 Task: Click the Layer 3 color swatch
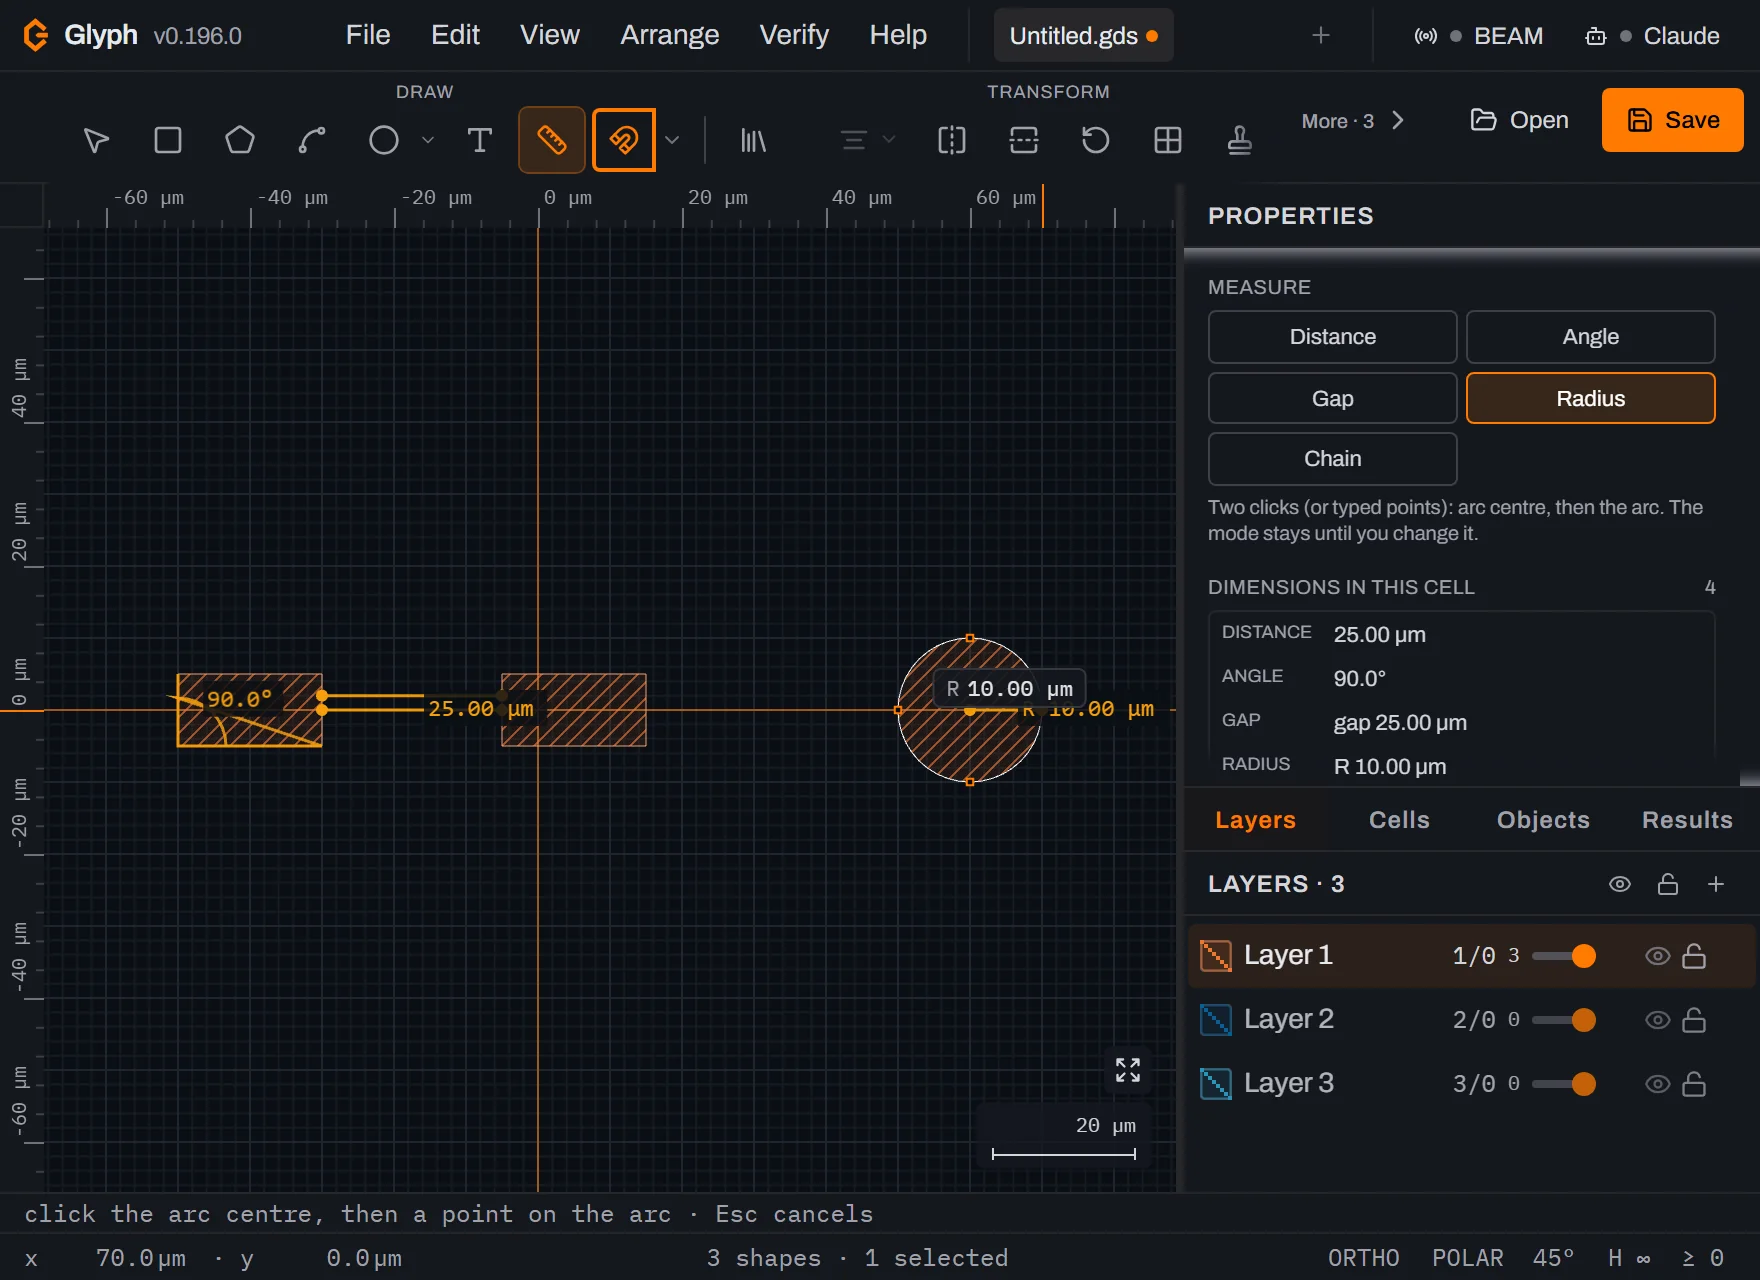coord(1216,1084)
